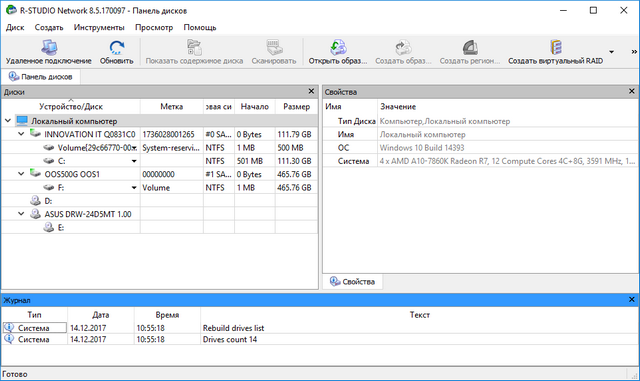Select the Drives count 14 log text
Screen dimensions: 640x381
coord(230,339)
